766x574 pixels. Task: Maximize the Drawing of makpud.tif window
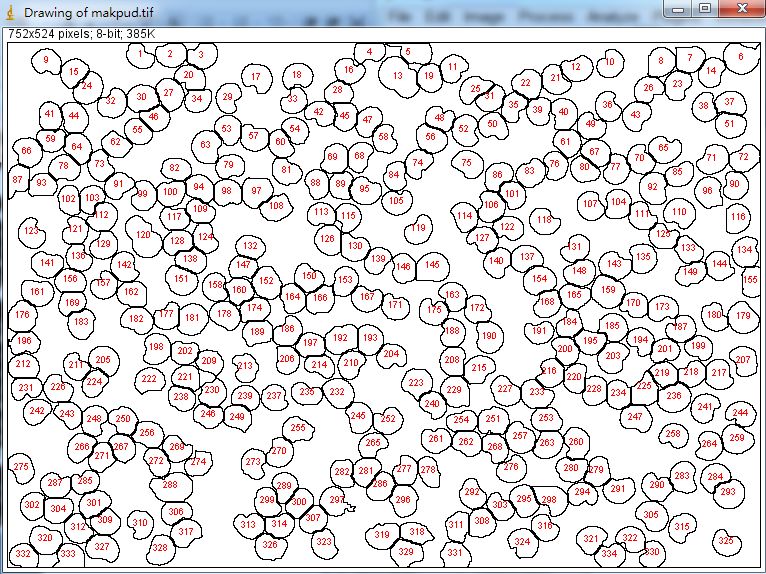click(x=704, y=8)
